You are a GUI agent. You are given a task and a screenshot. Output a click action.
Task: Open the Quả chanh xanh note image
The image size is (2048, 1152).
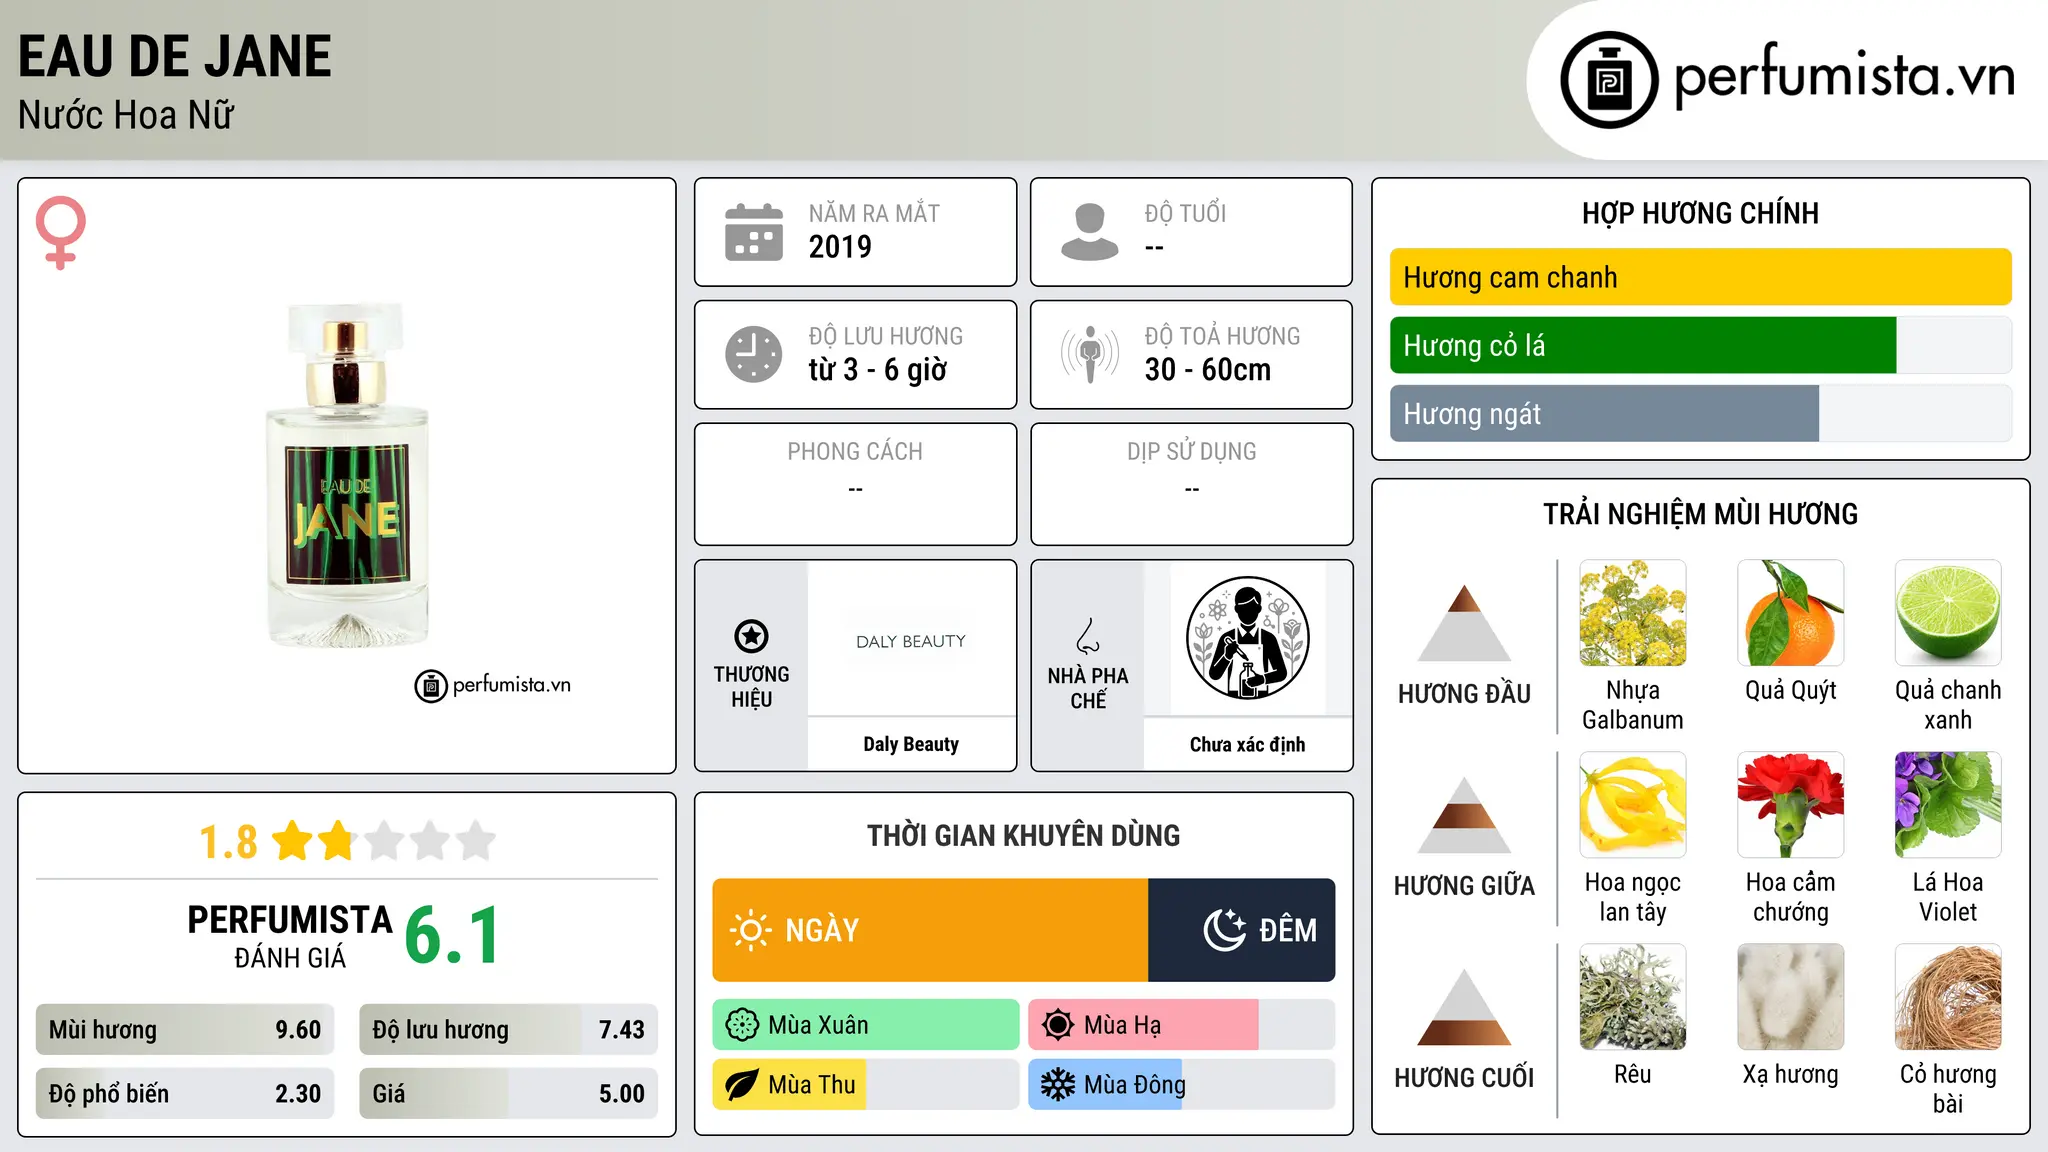pos(1948,613)
